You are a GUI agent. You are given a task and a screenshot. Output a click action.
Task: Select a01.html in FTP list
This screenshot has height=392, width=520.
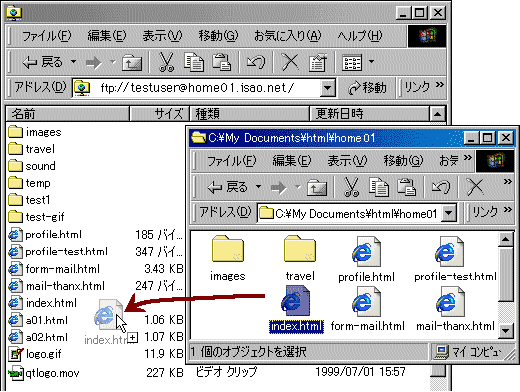[38, 320]
